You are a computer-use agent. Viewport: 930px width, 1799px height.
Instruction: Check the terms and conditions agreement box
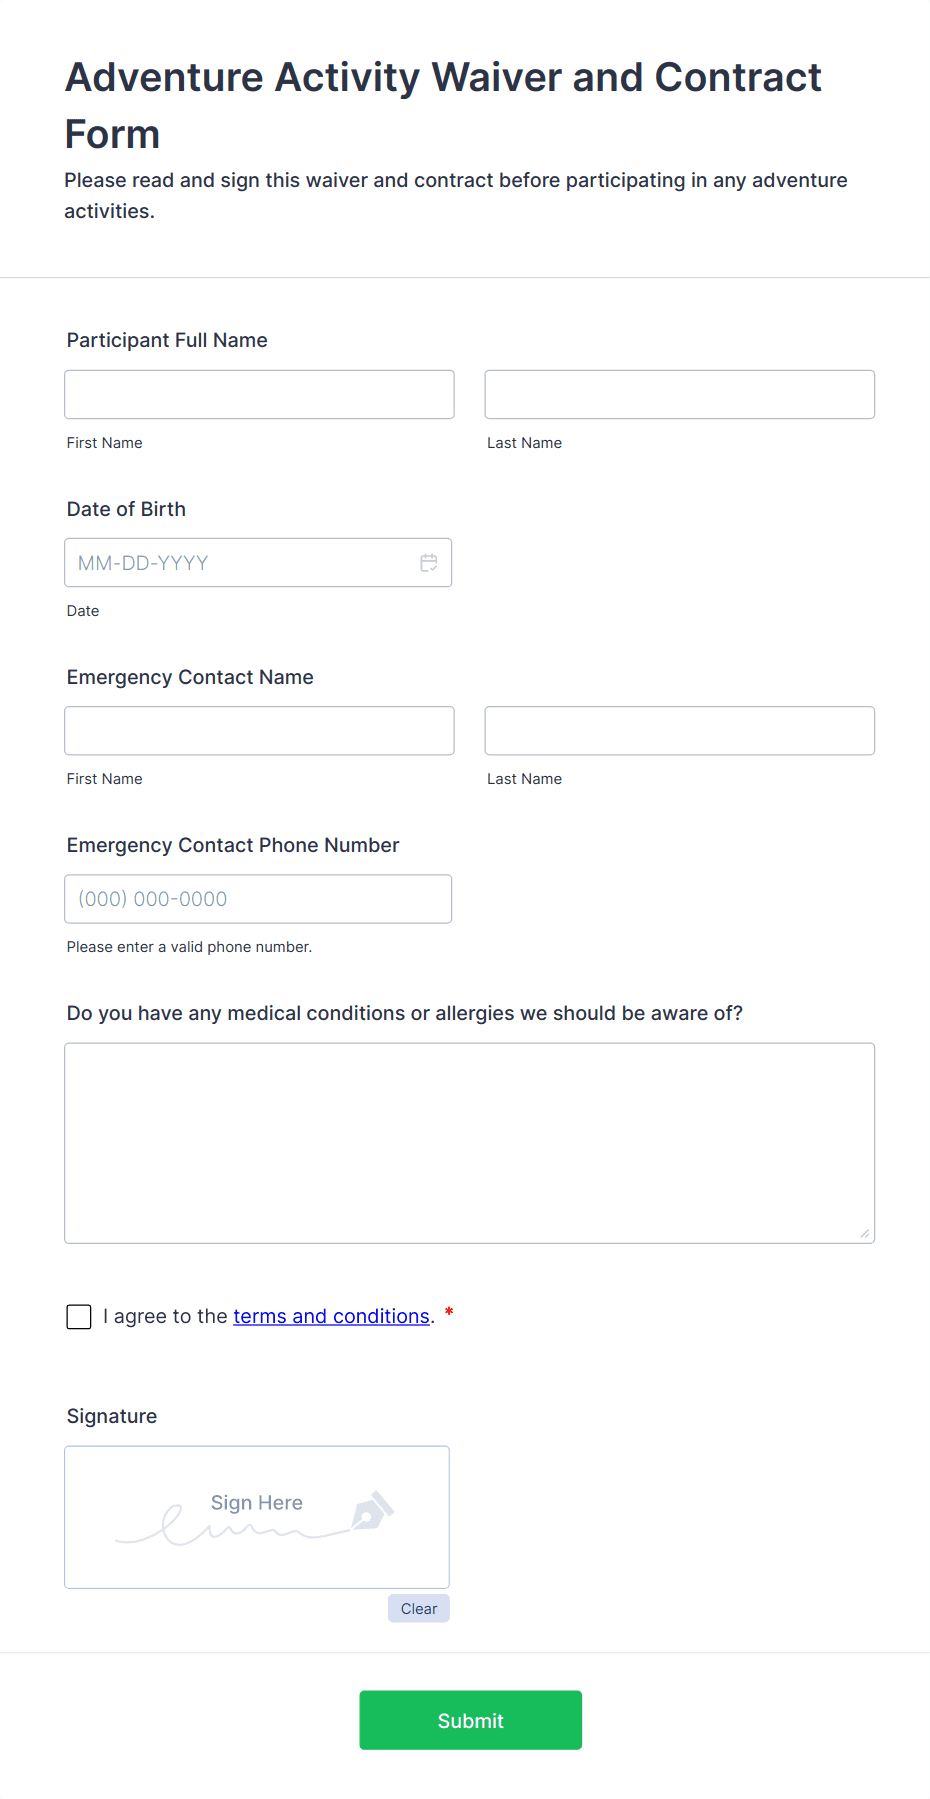(78, 1316)
